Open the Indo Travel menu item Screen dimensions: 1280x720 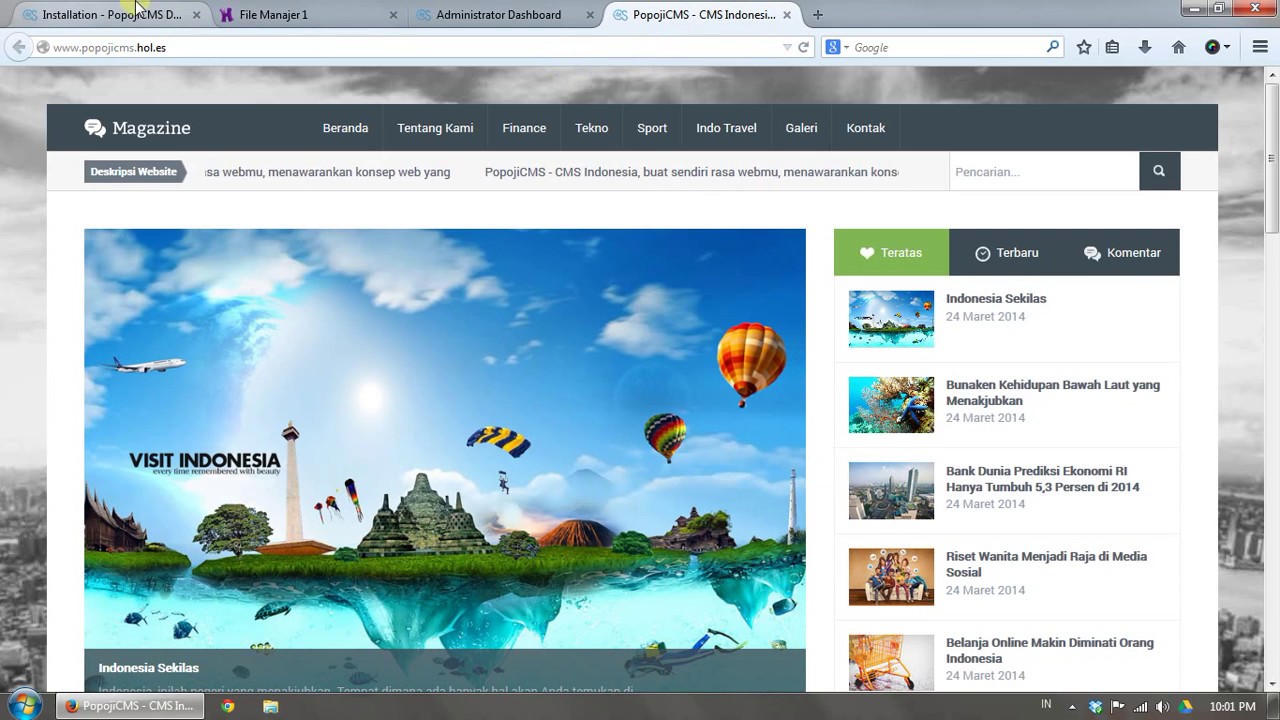pyautogui.click(x=726, y=128)
